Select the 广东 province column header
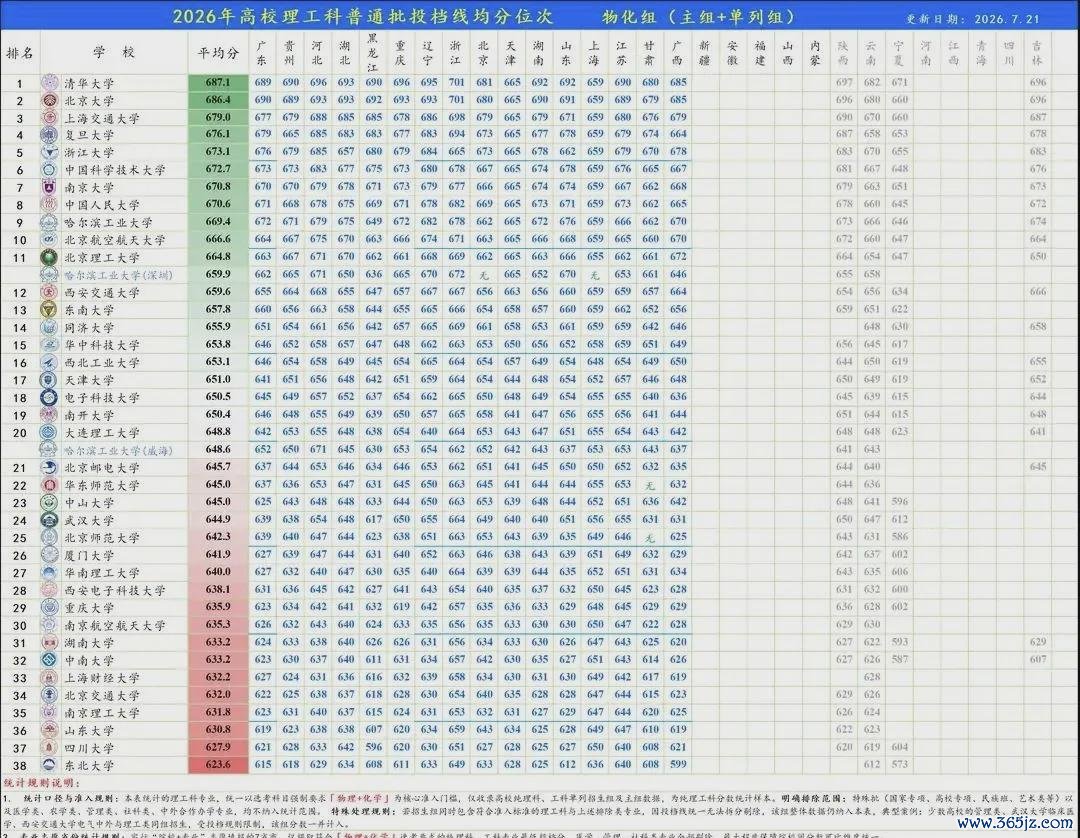1080x838 pixels. click(262, 52)
